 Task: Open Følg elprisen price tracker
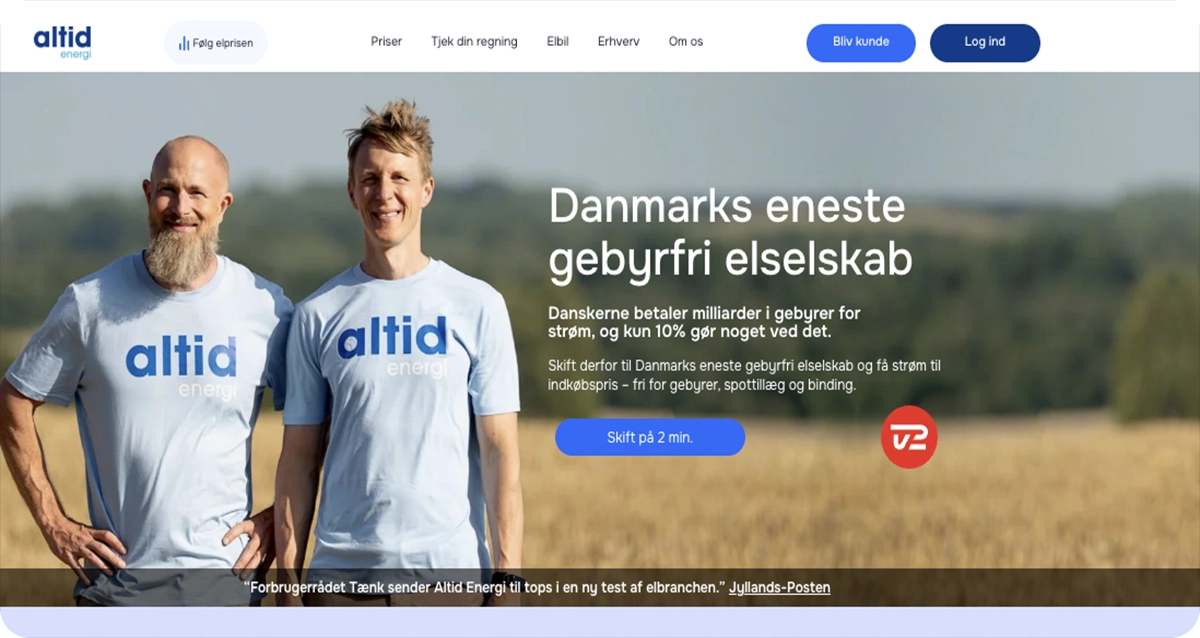coord(216,43)
